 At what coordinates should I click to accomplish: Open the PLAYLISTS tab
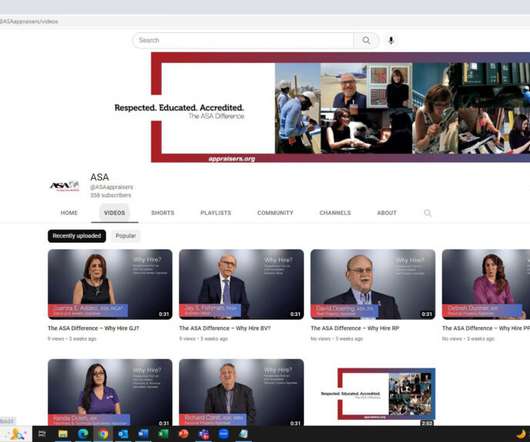(216, 213)
